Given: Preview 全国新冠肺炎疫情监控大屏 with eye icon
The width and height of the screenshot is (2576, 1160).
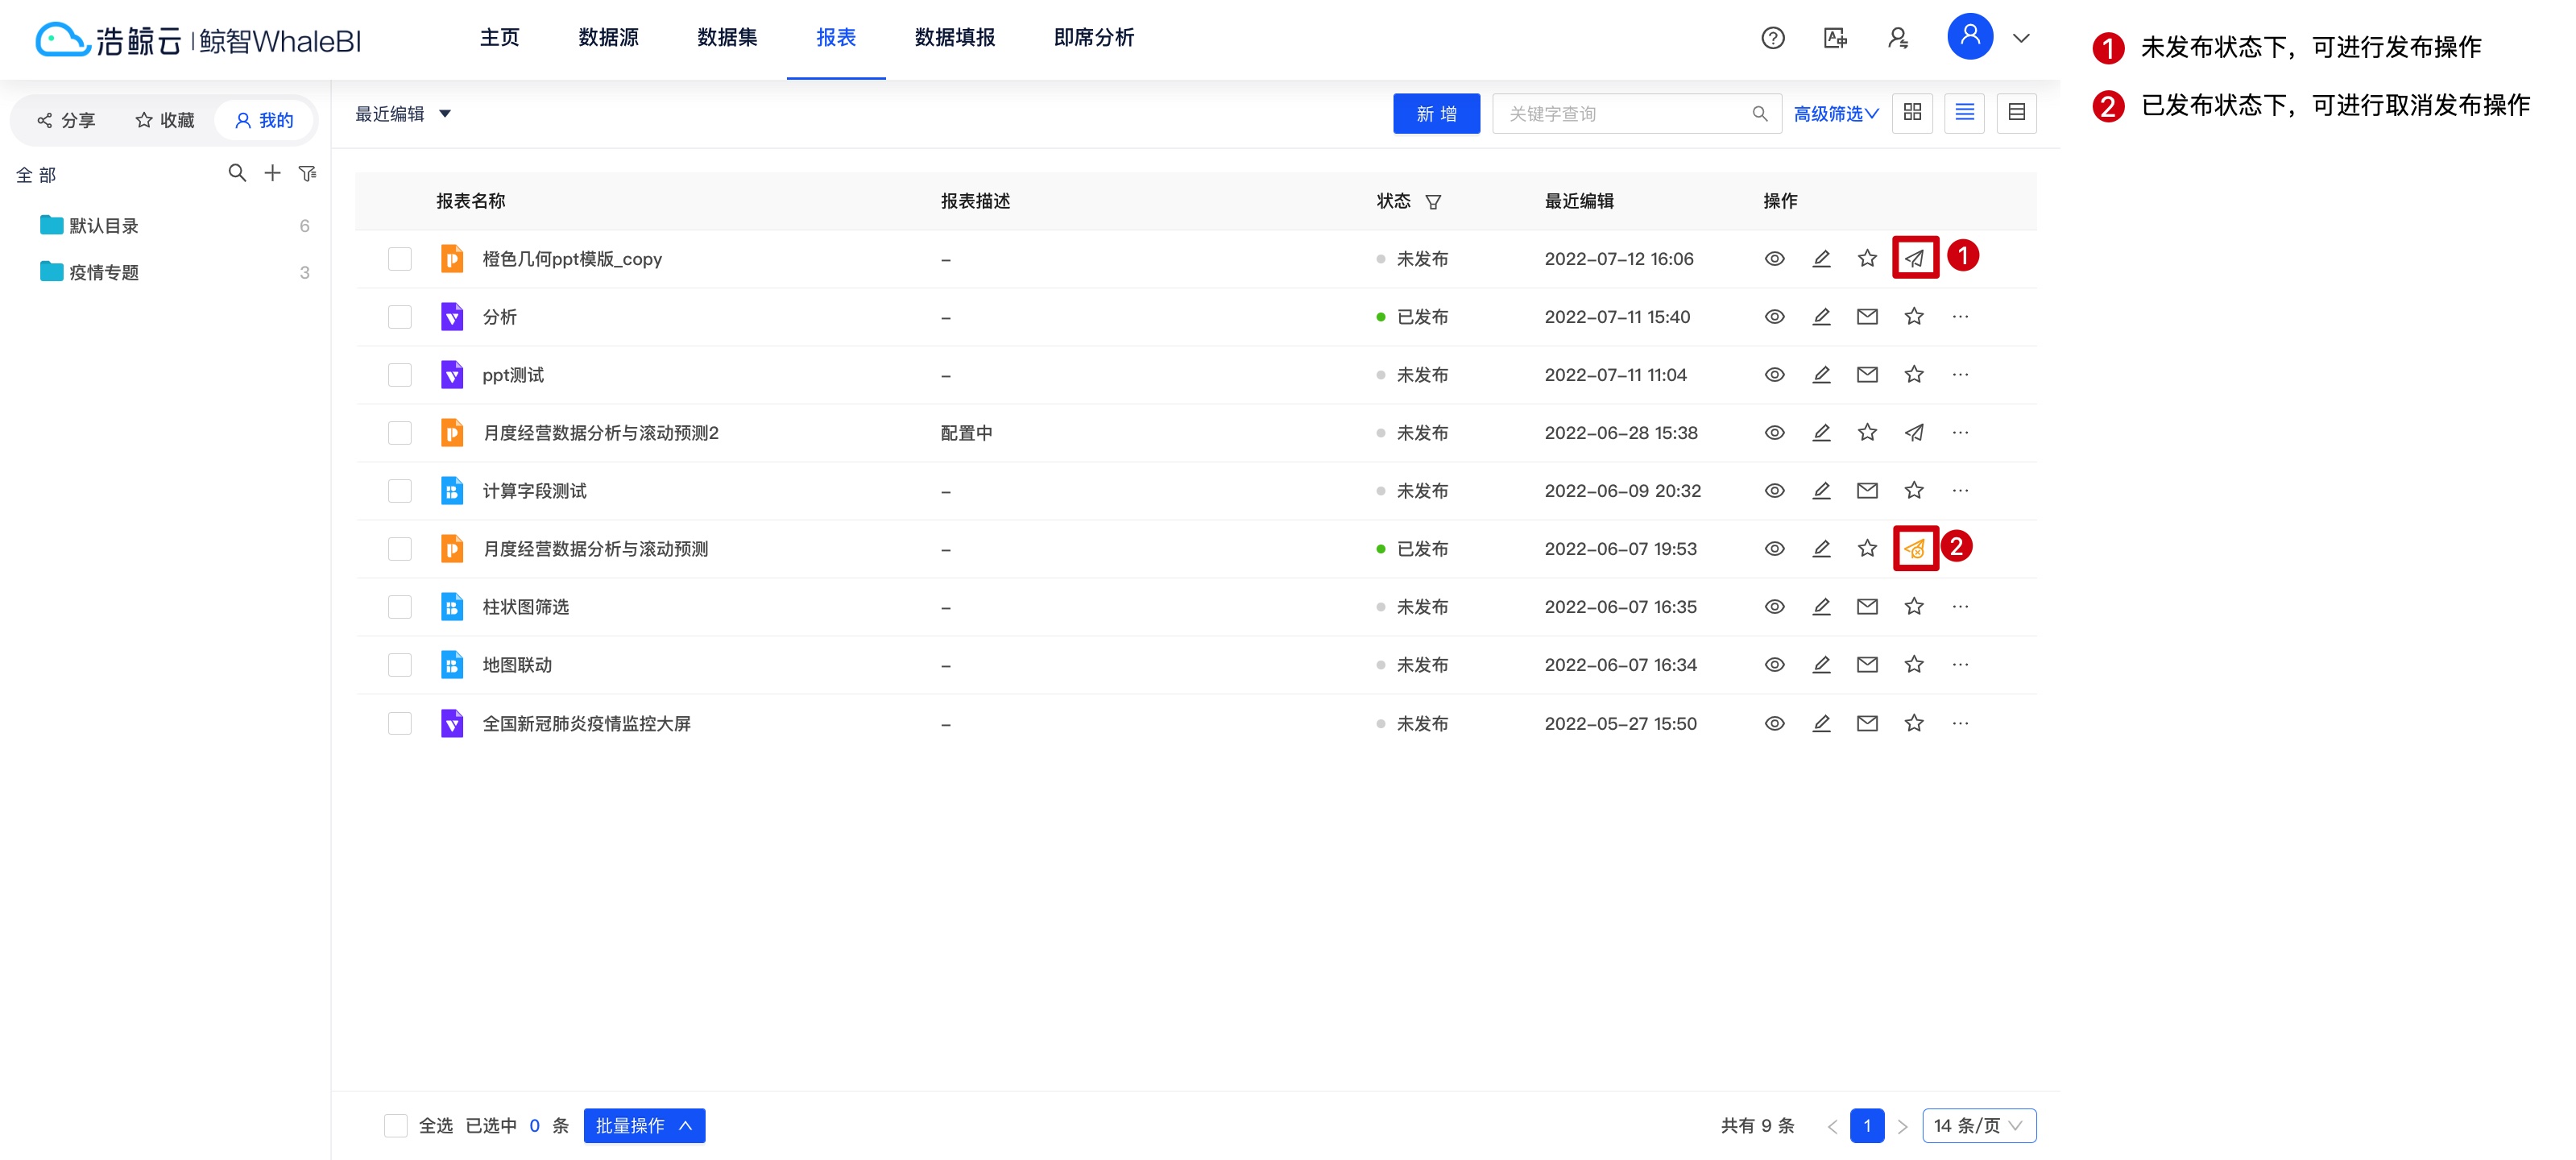Looking at the screenshot, I should (1774, 724).
